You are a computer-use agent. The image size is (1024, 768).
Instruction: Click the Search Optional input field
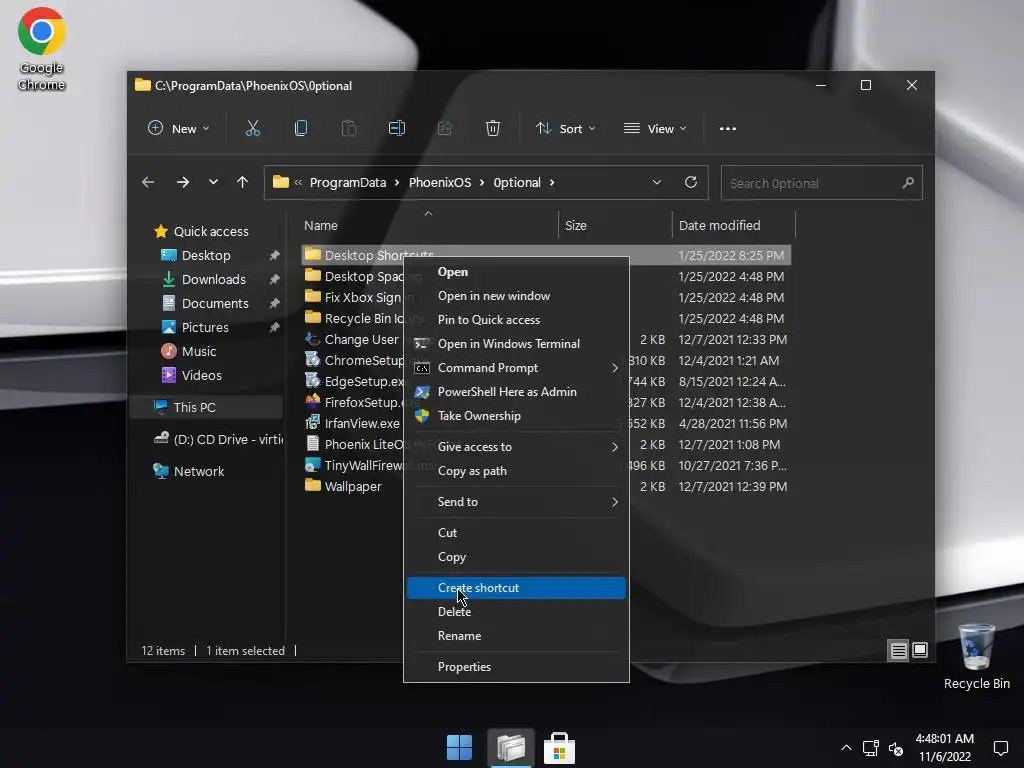pos(822,183)
